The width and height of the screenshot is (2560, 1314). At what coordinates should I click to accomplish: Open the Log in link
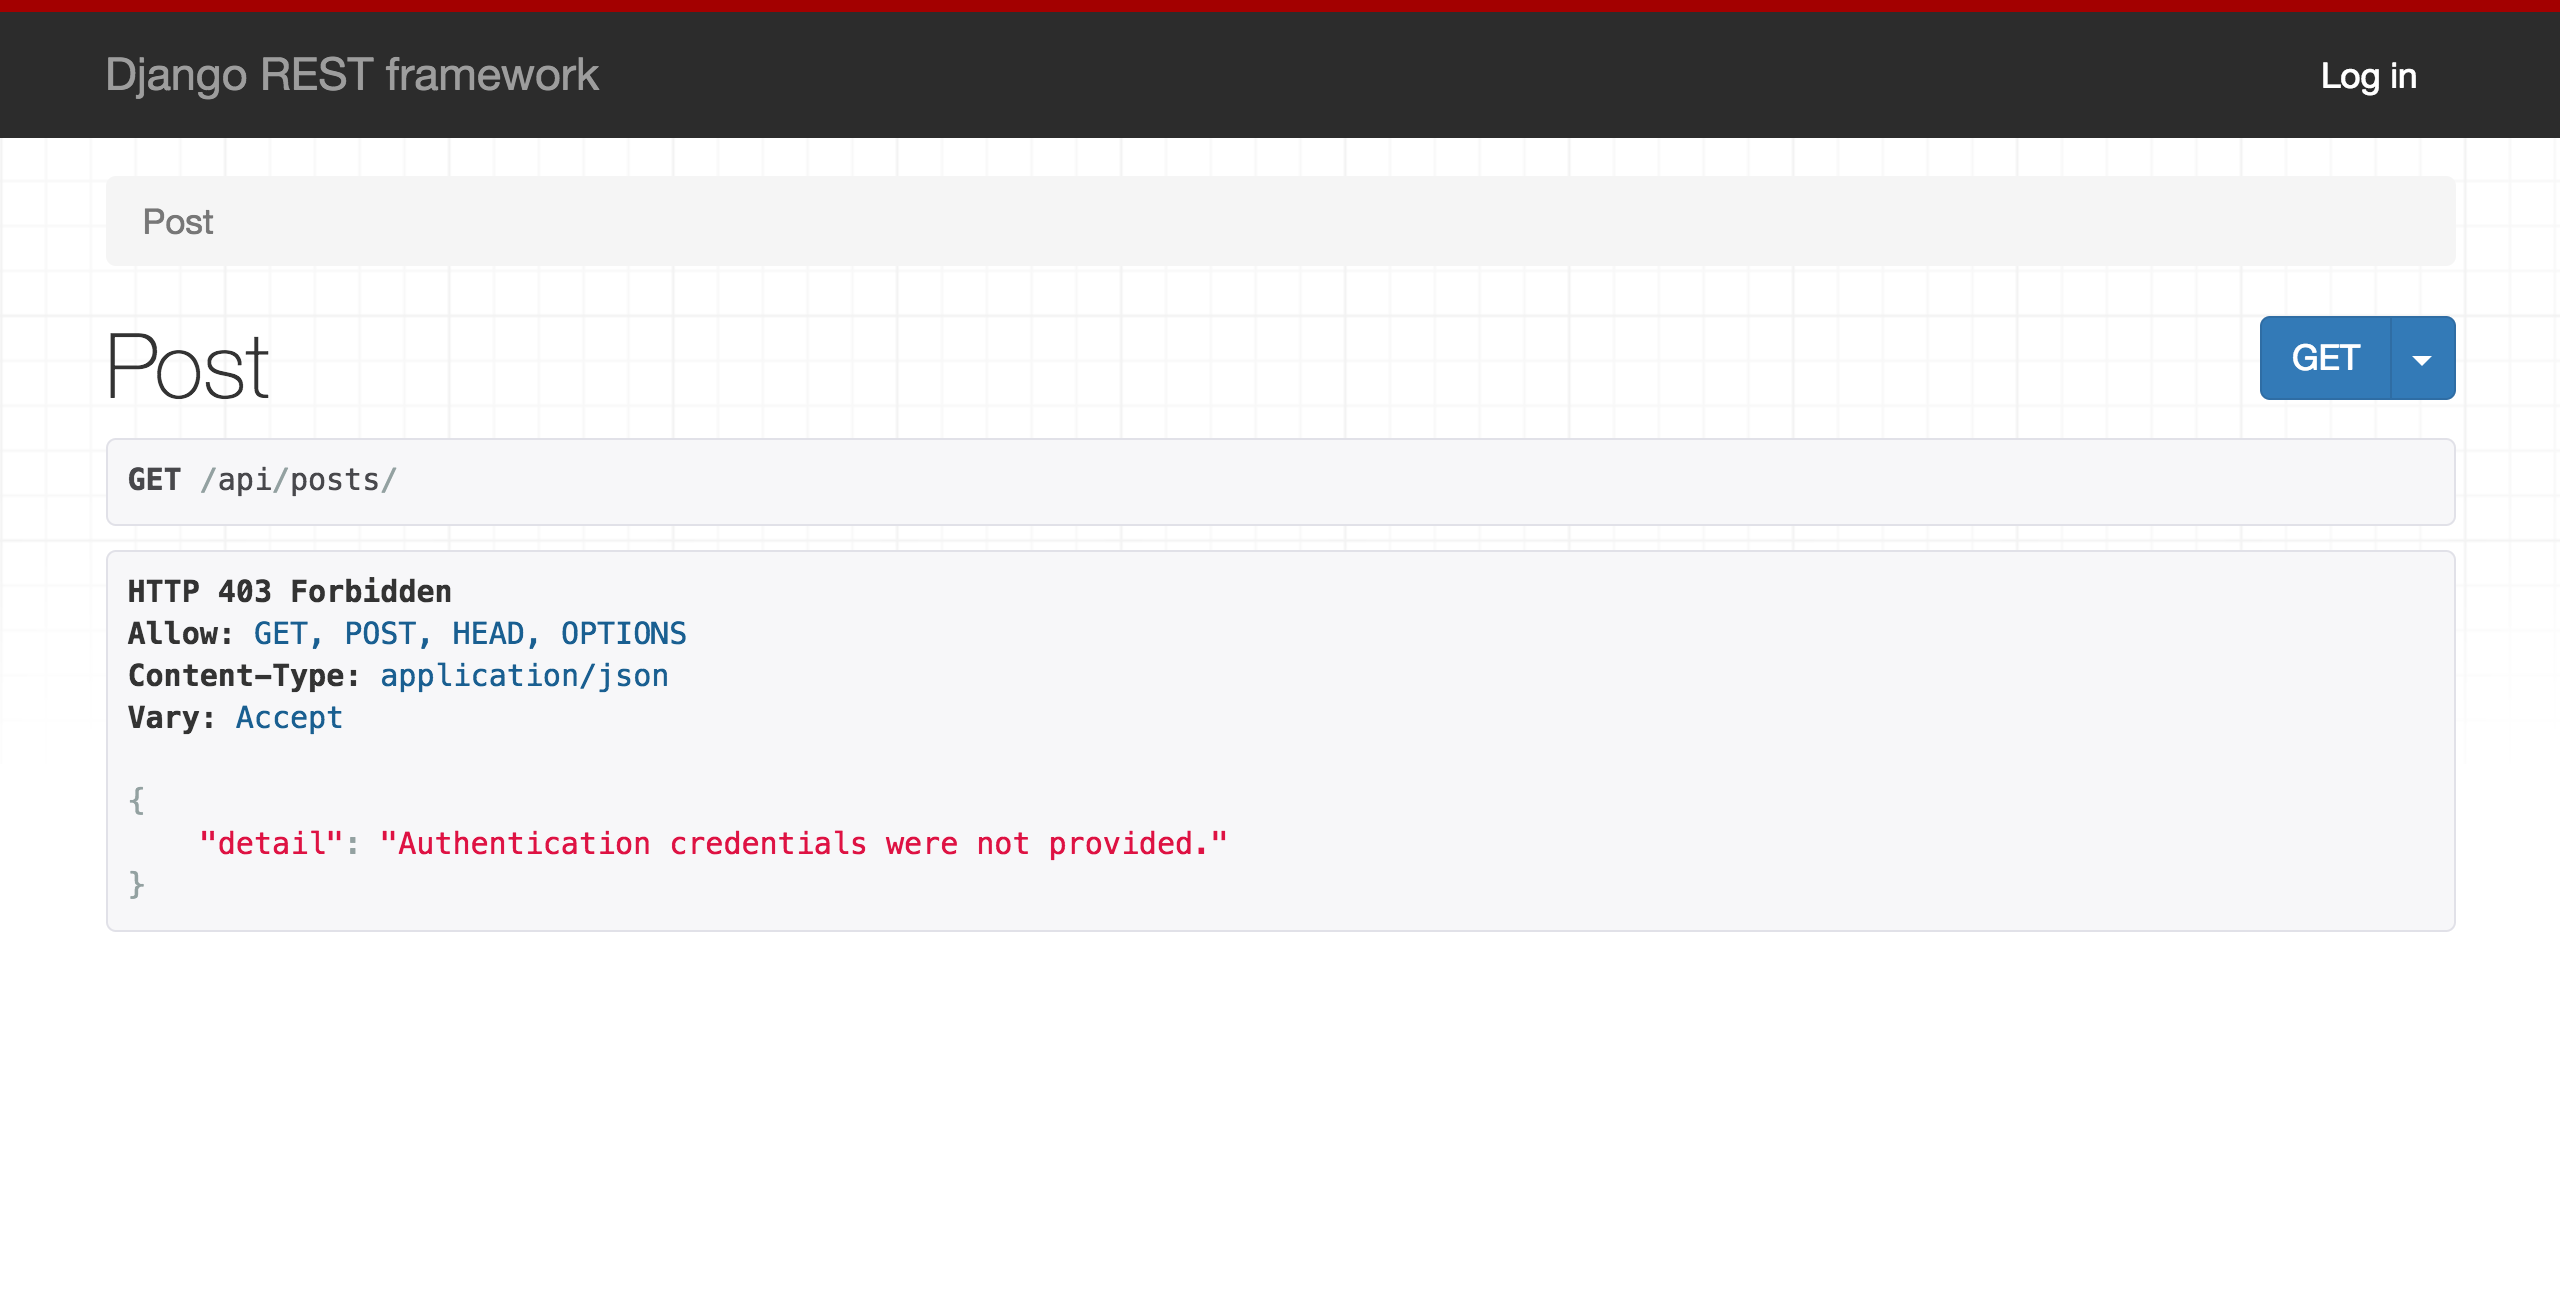pos(2368,76)
